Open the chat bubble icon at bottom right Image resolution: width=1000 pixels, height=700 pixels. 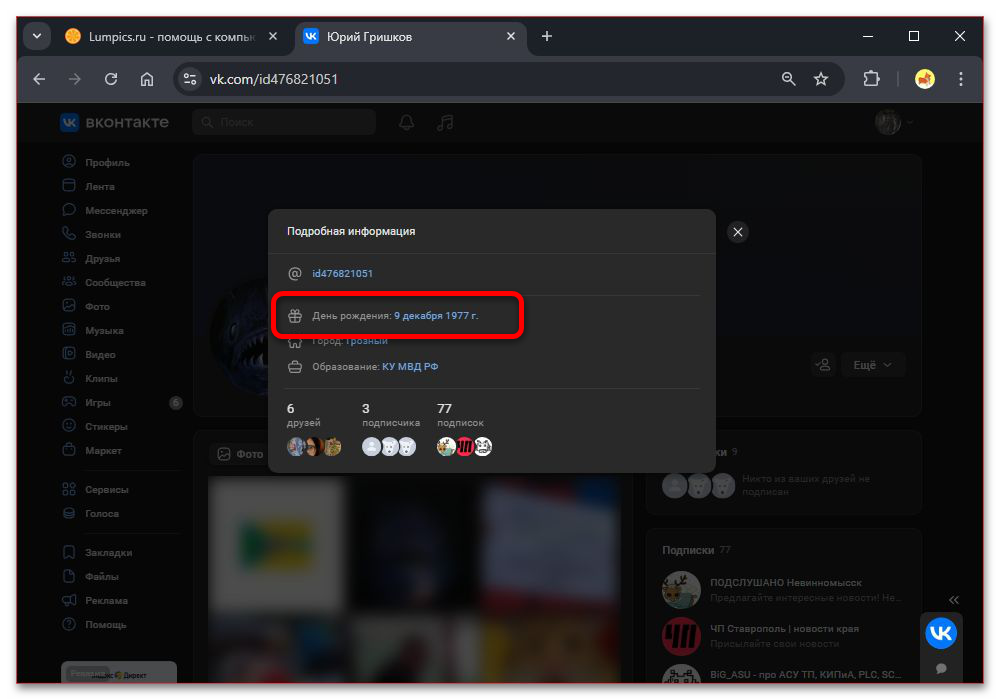[941, 669]
